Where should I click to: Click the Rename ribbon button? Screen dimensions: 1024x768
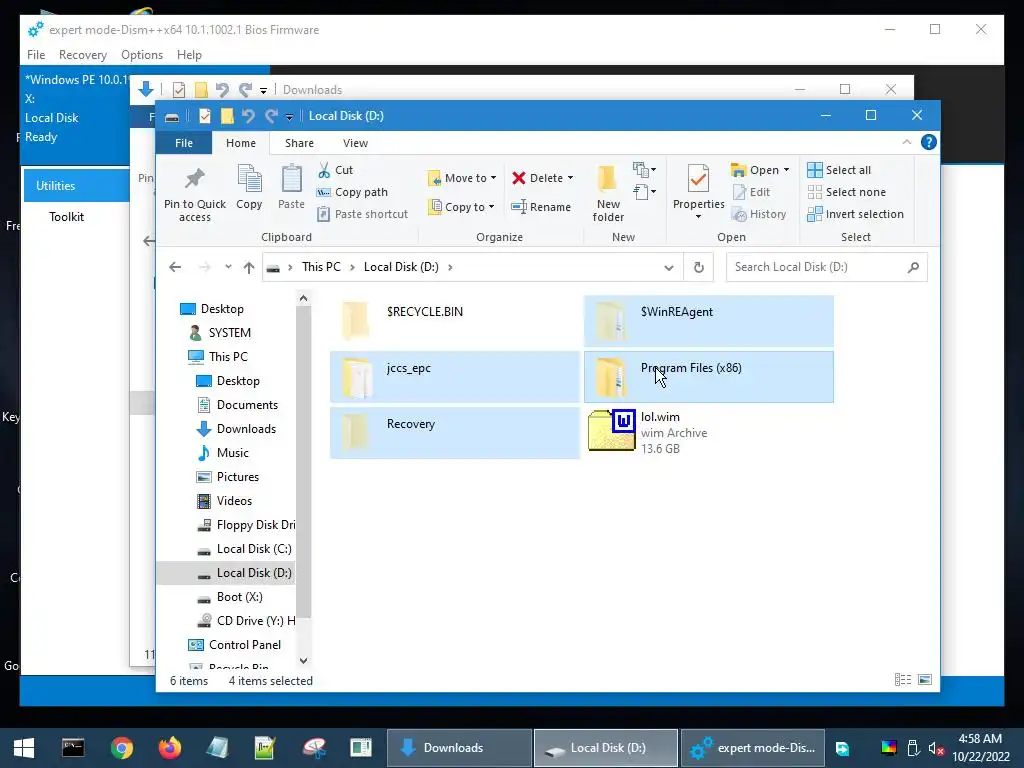(541, 207)
